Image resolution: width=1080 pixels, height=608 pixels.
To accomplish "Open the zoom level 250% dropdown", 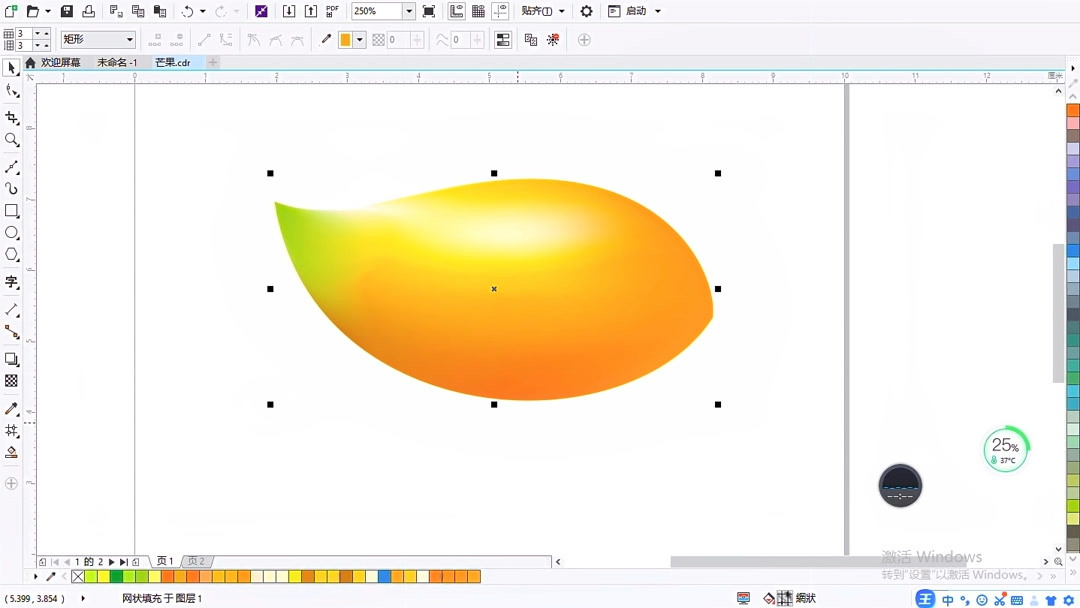I will (x=407, y=11).
